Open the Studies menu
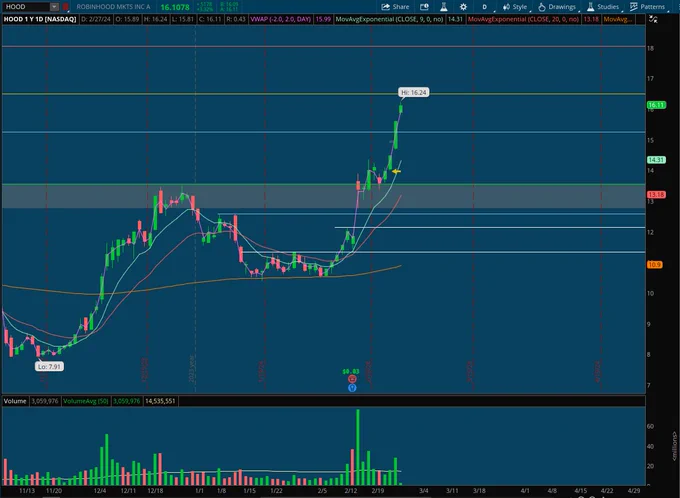 click(603, 7)
